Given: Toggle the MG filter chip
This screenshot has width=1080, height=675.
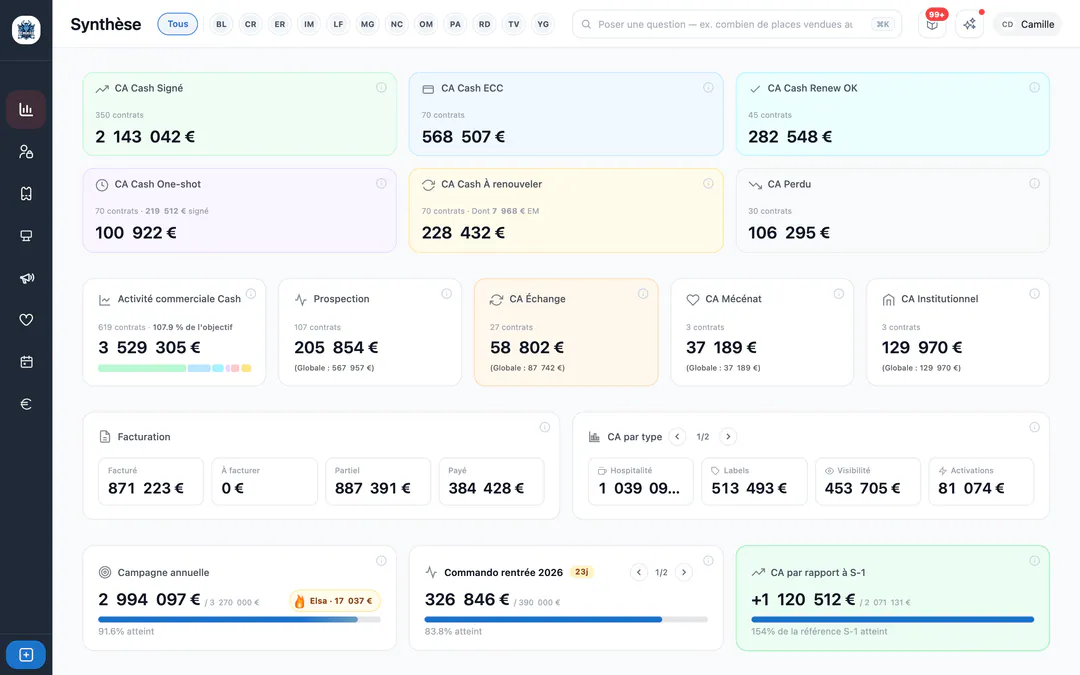Looking at the screenshot, I should 368,24.
